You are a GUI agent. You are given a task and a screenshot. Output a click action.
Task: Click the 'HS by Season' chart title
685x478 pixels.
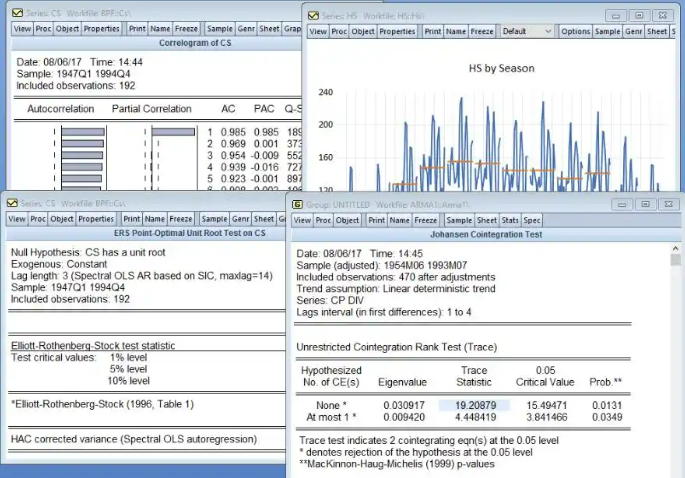(502, 68)
